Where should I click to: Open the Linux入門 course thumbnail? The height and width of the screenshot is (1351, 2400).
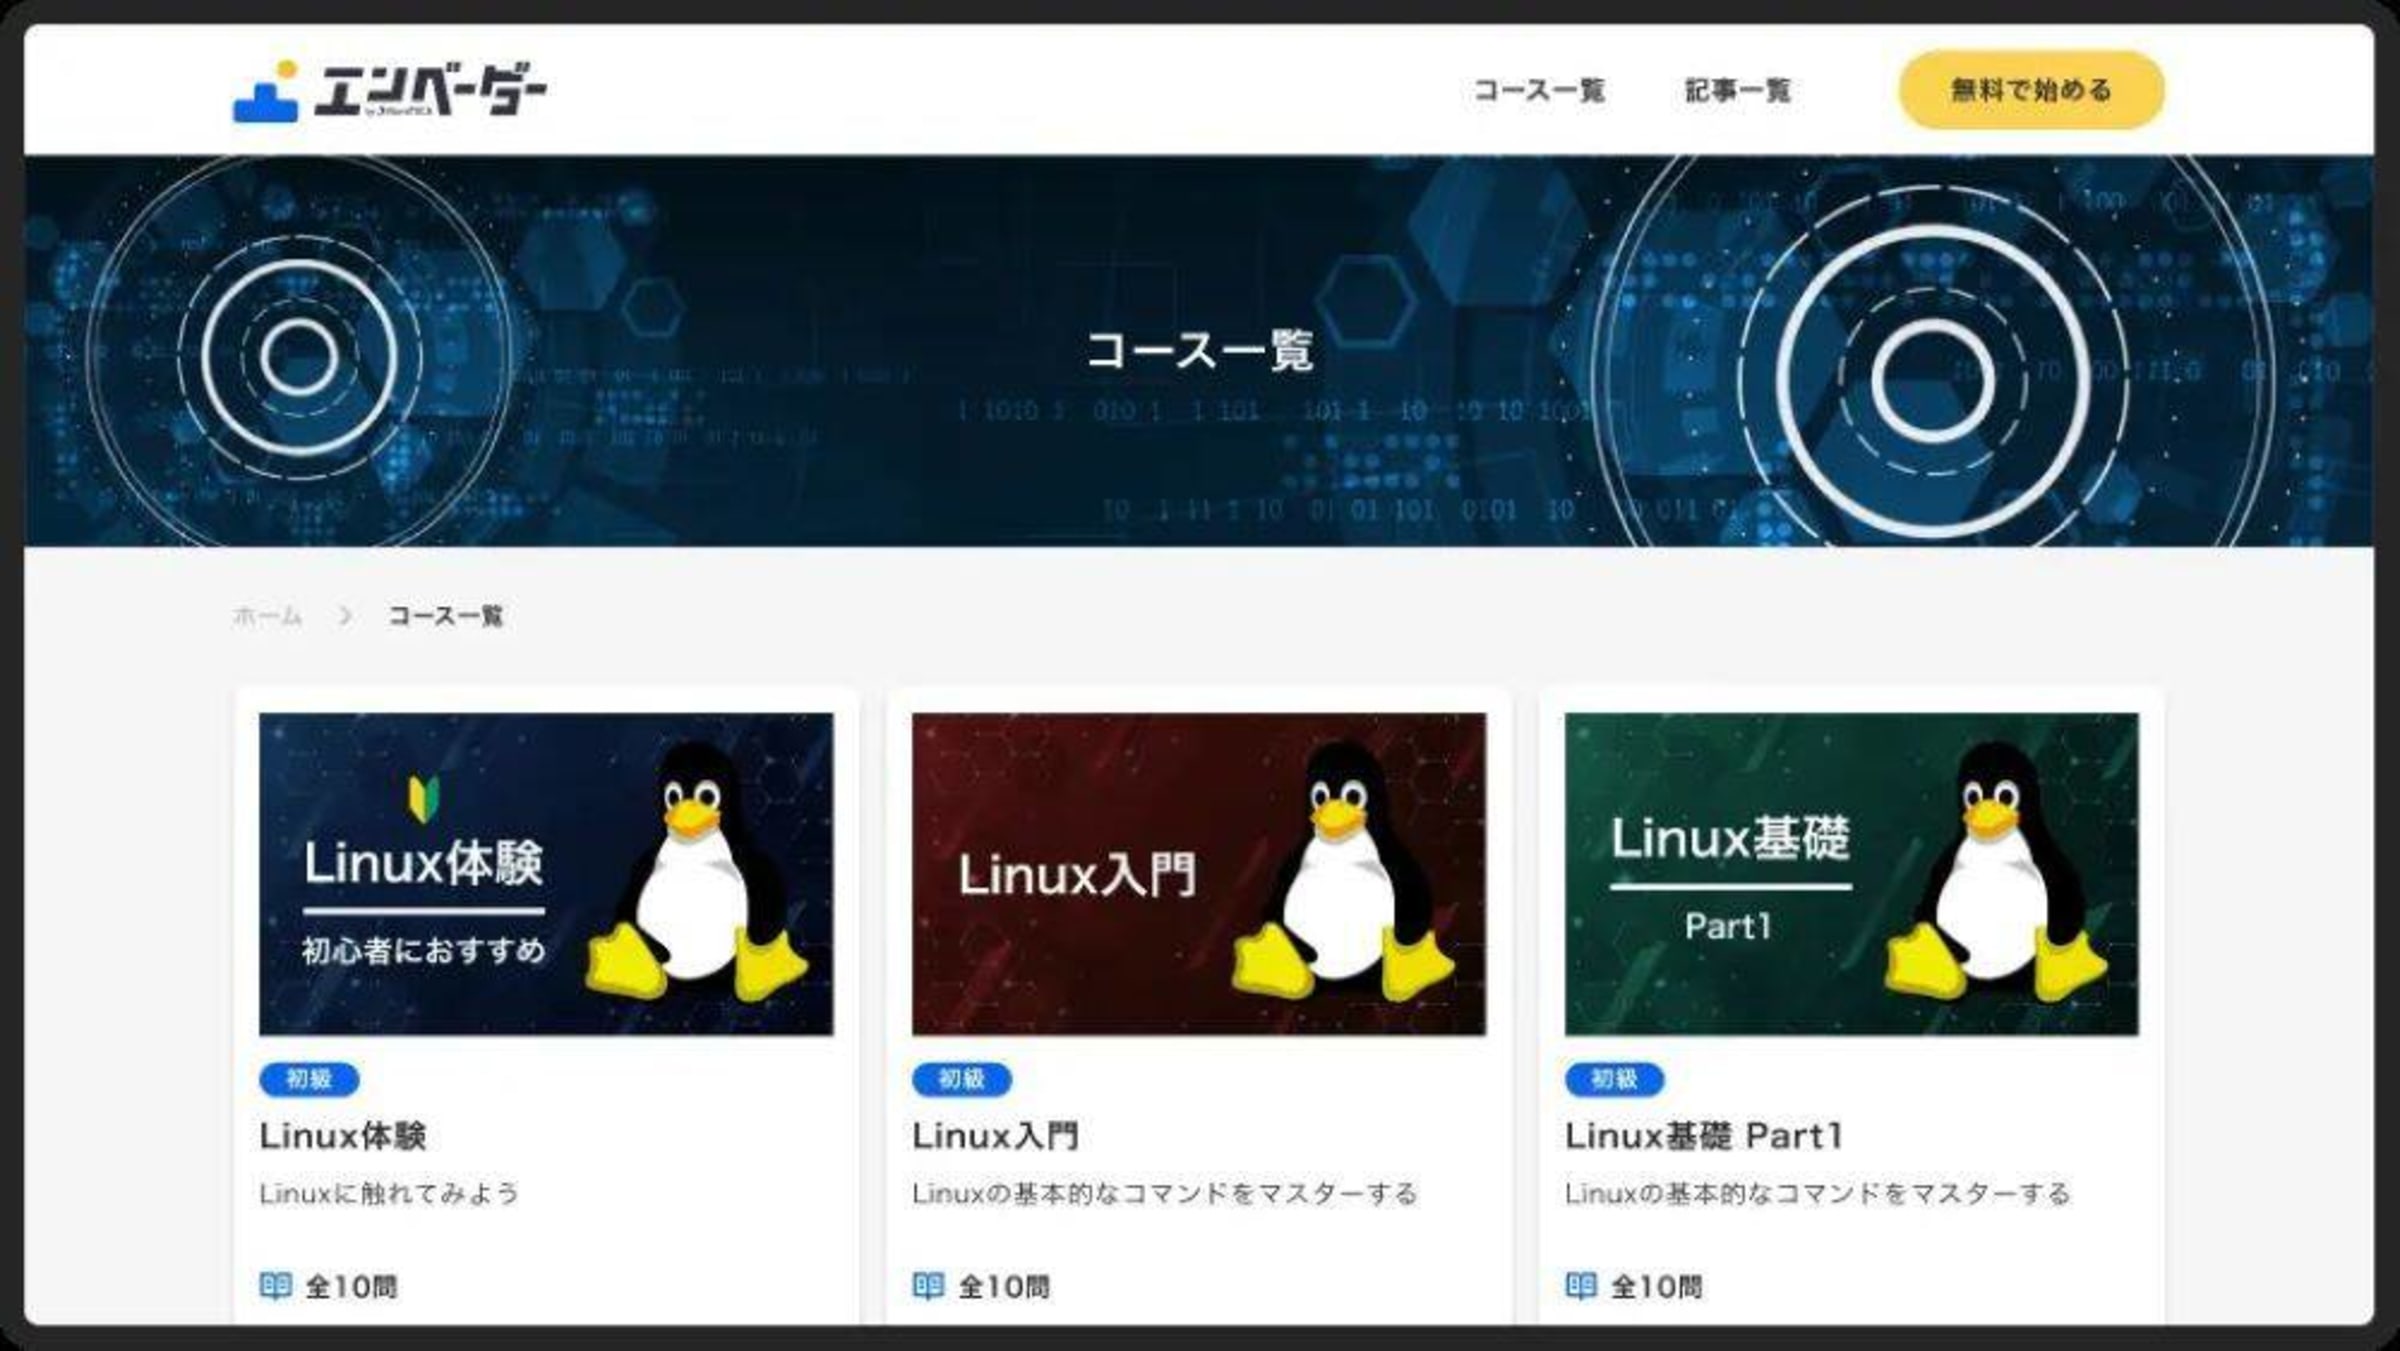1198,874
